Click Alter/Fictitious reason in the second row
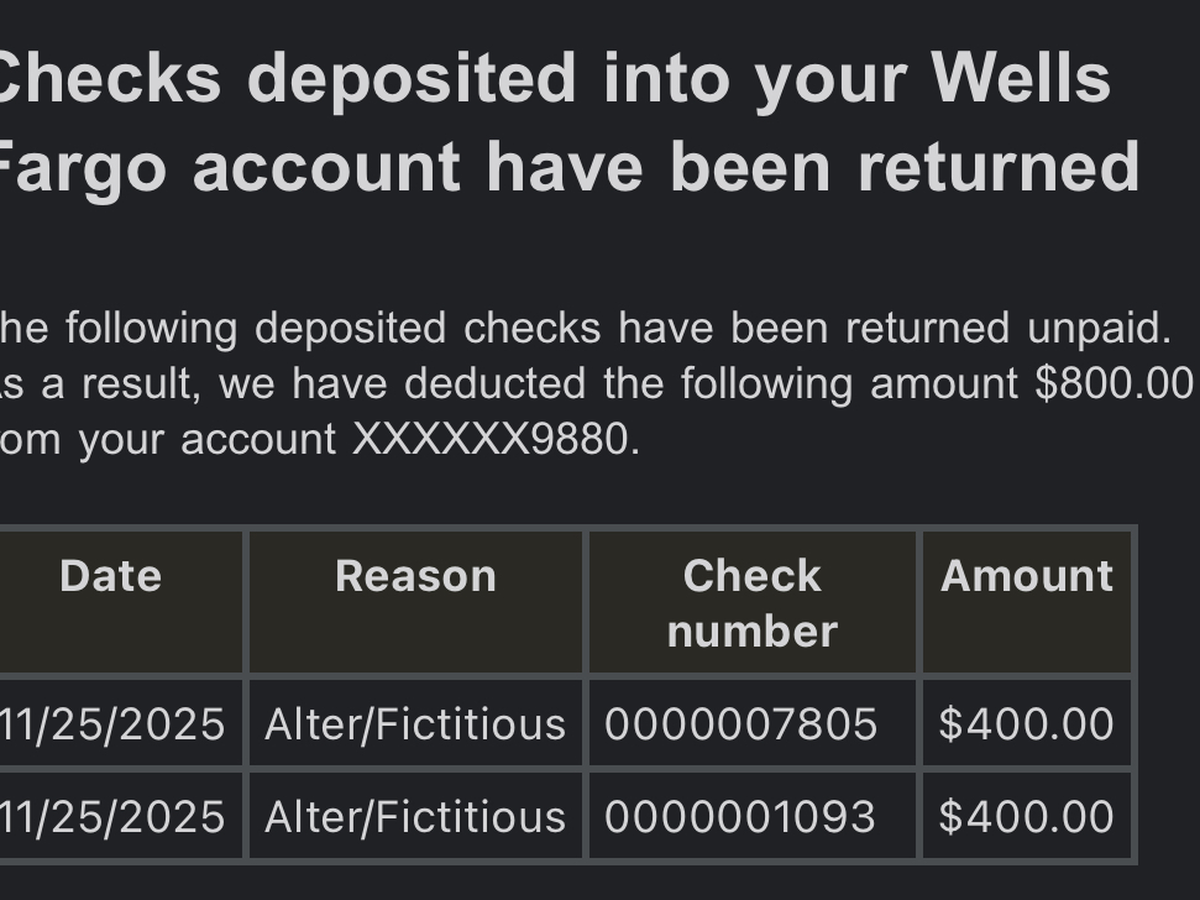The image size is (1200, 900). pyautogui.click(x=415, y=817)
